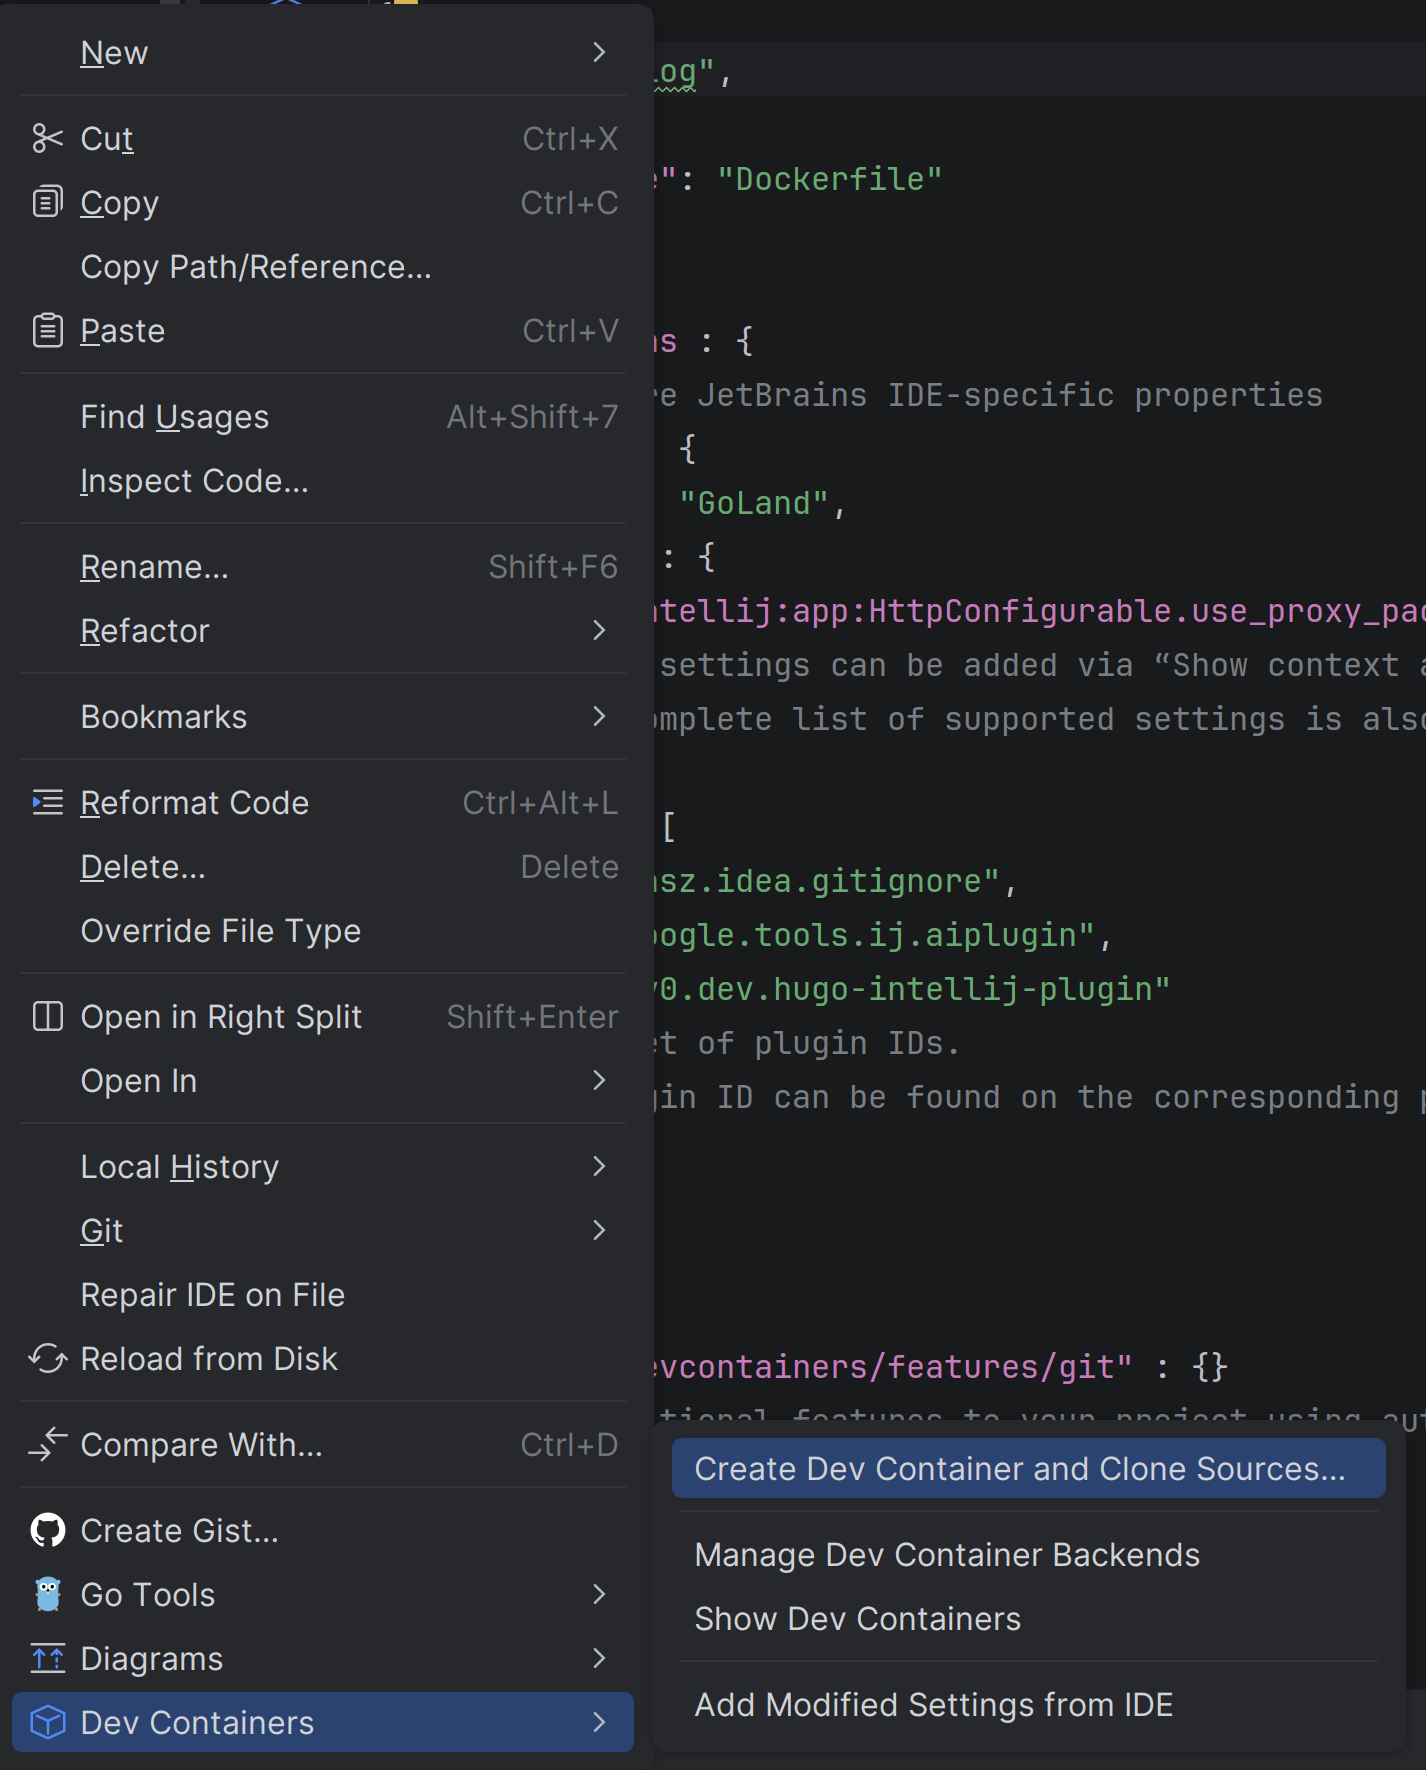This screenshot has width=1426, height=1770.
Task: Expand the Local History submenu arrow
Action: 599,1166
